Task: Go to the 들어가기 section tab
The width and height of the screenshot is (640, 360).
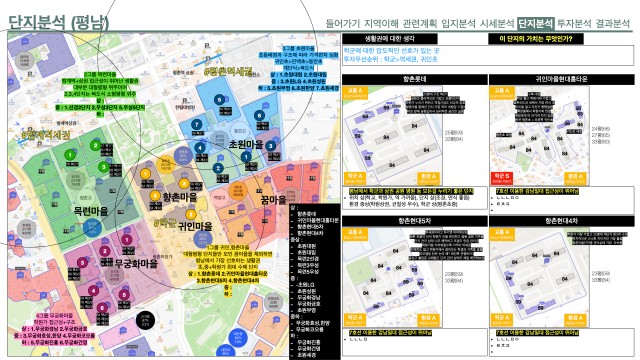Action: pyautogui.click(x=342, y=23)
